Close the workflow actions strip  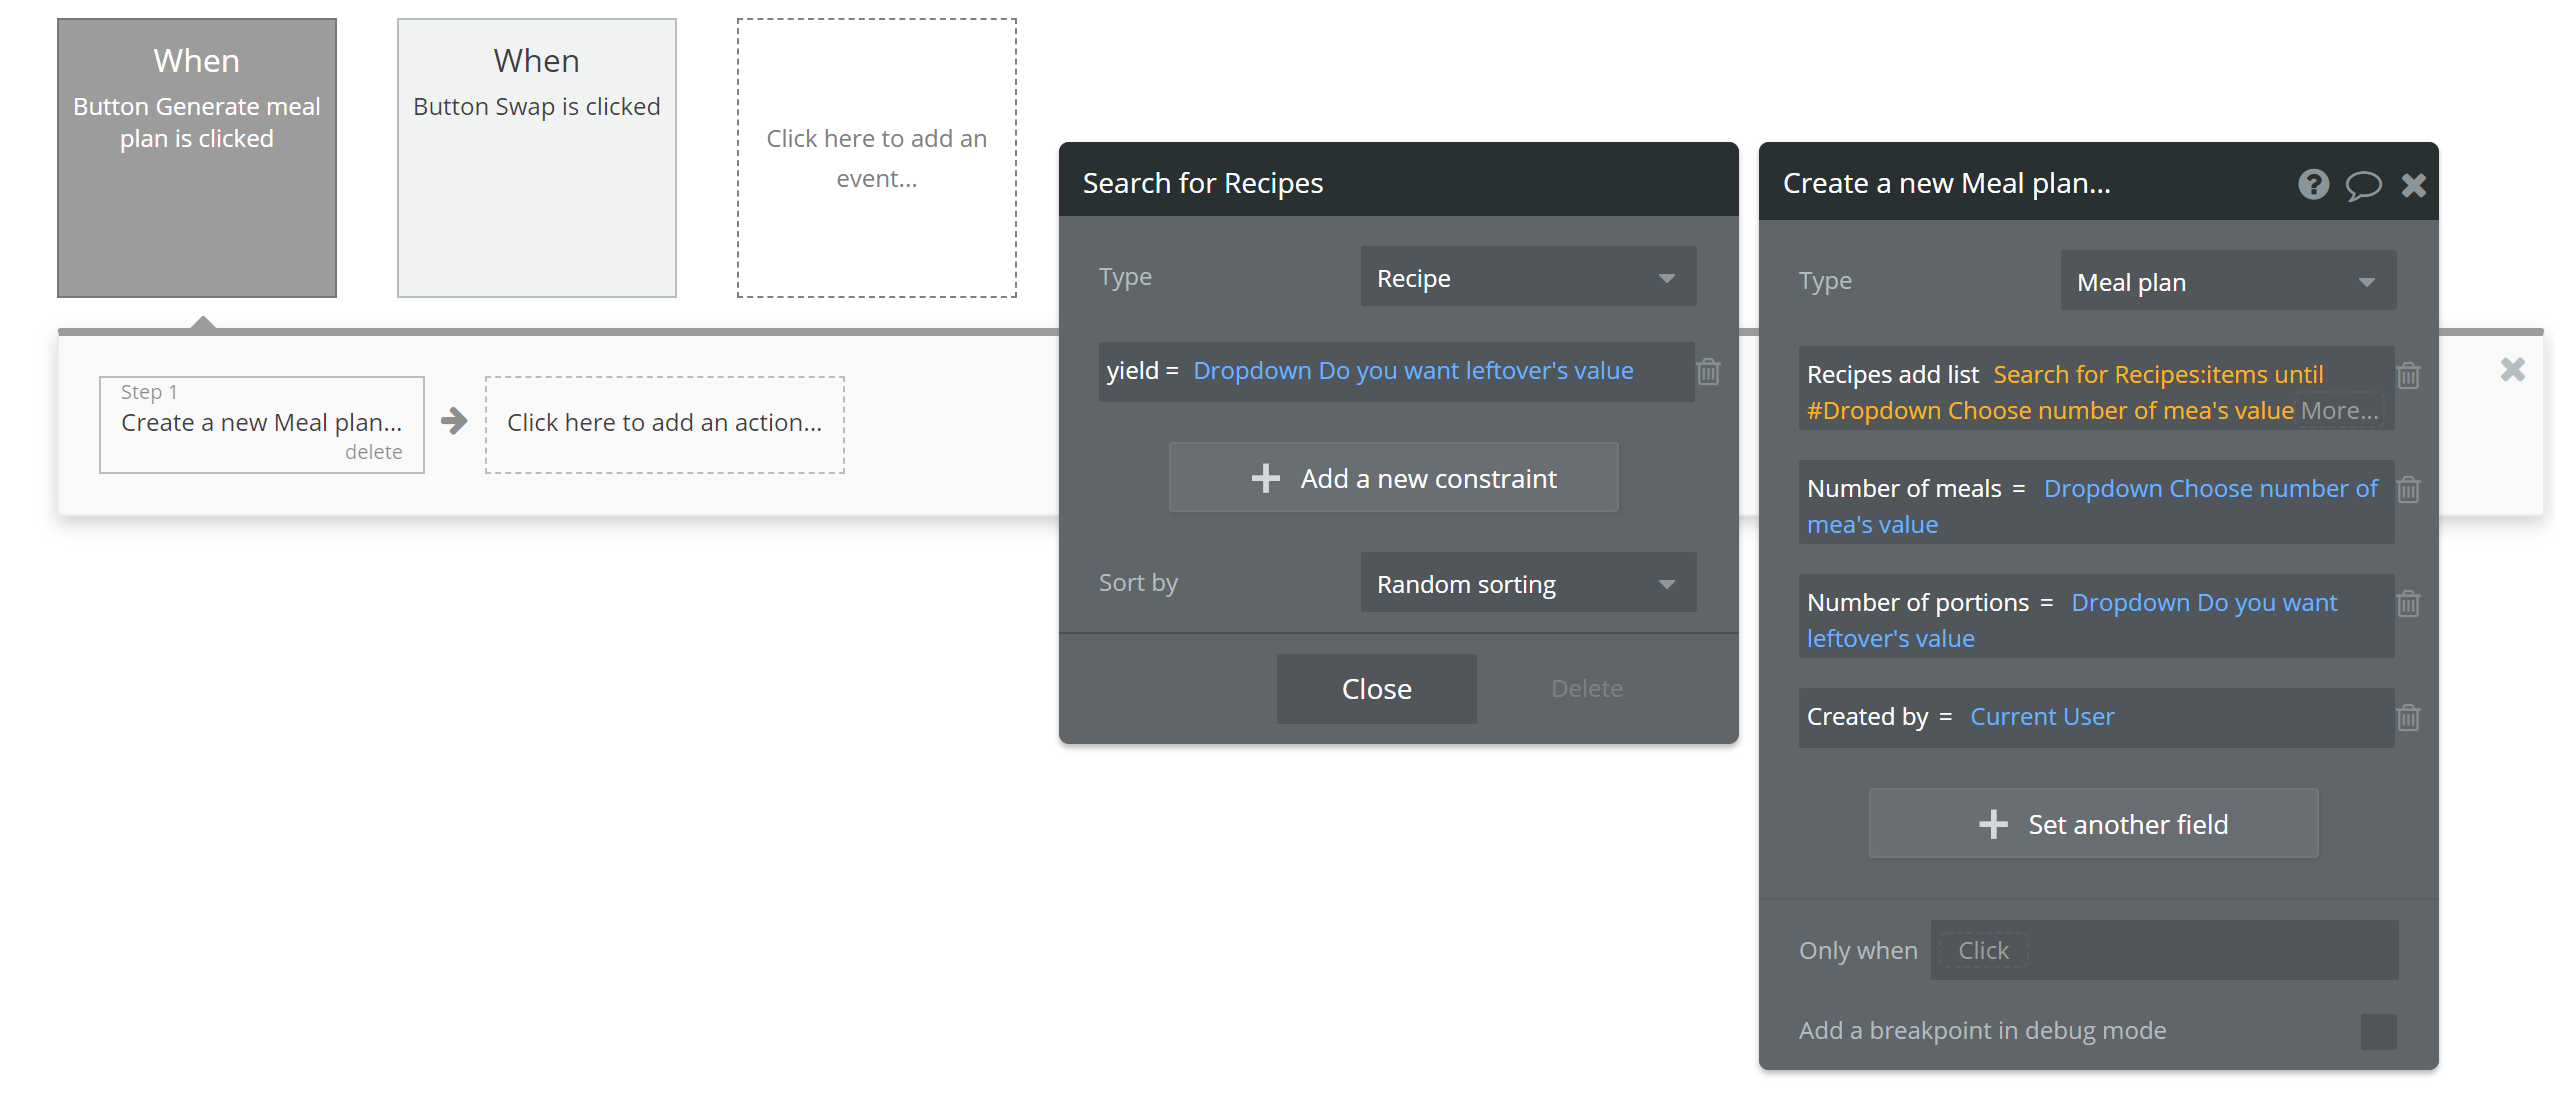click(2513, 370)
